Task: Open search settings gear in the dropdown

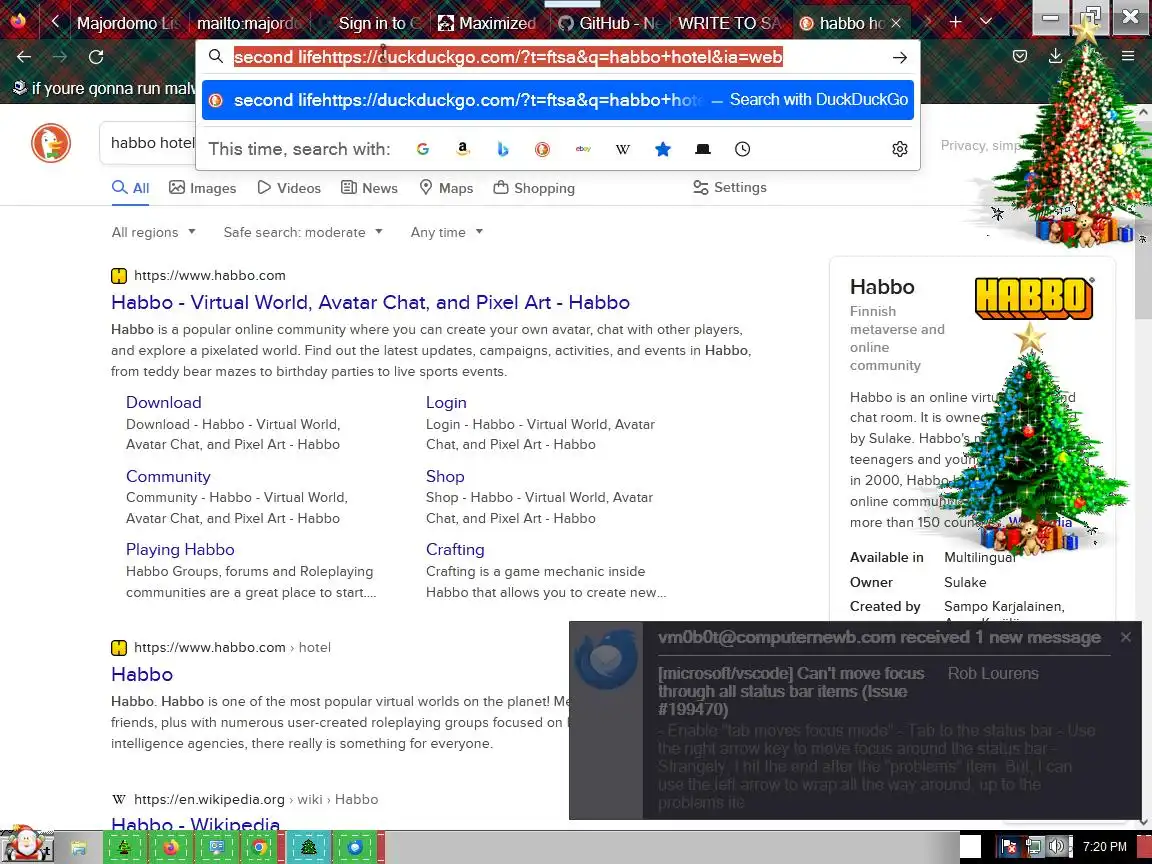Action: coord(899,149)
